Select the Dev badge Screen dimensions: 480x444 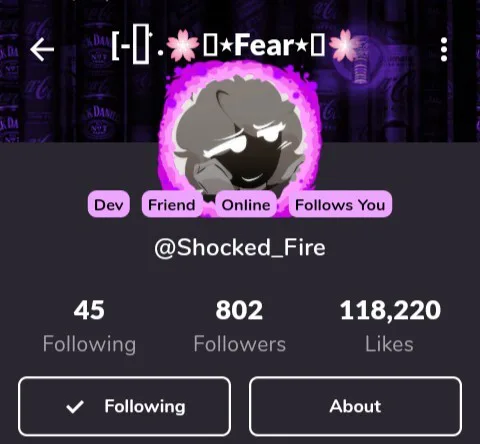pos(109,204)
